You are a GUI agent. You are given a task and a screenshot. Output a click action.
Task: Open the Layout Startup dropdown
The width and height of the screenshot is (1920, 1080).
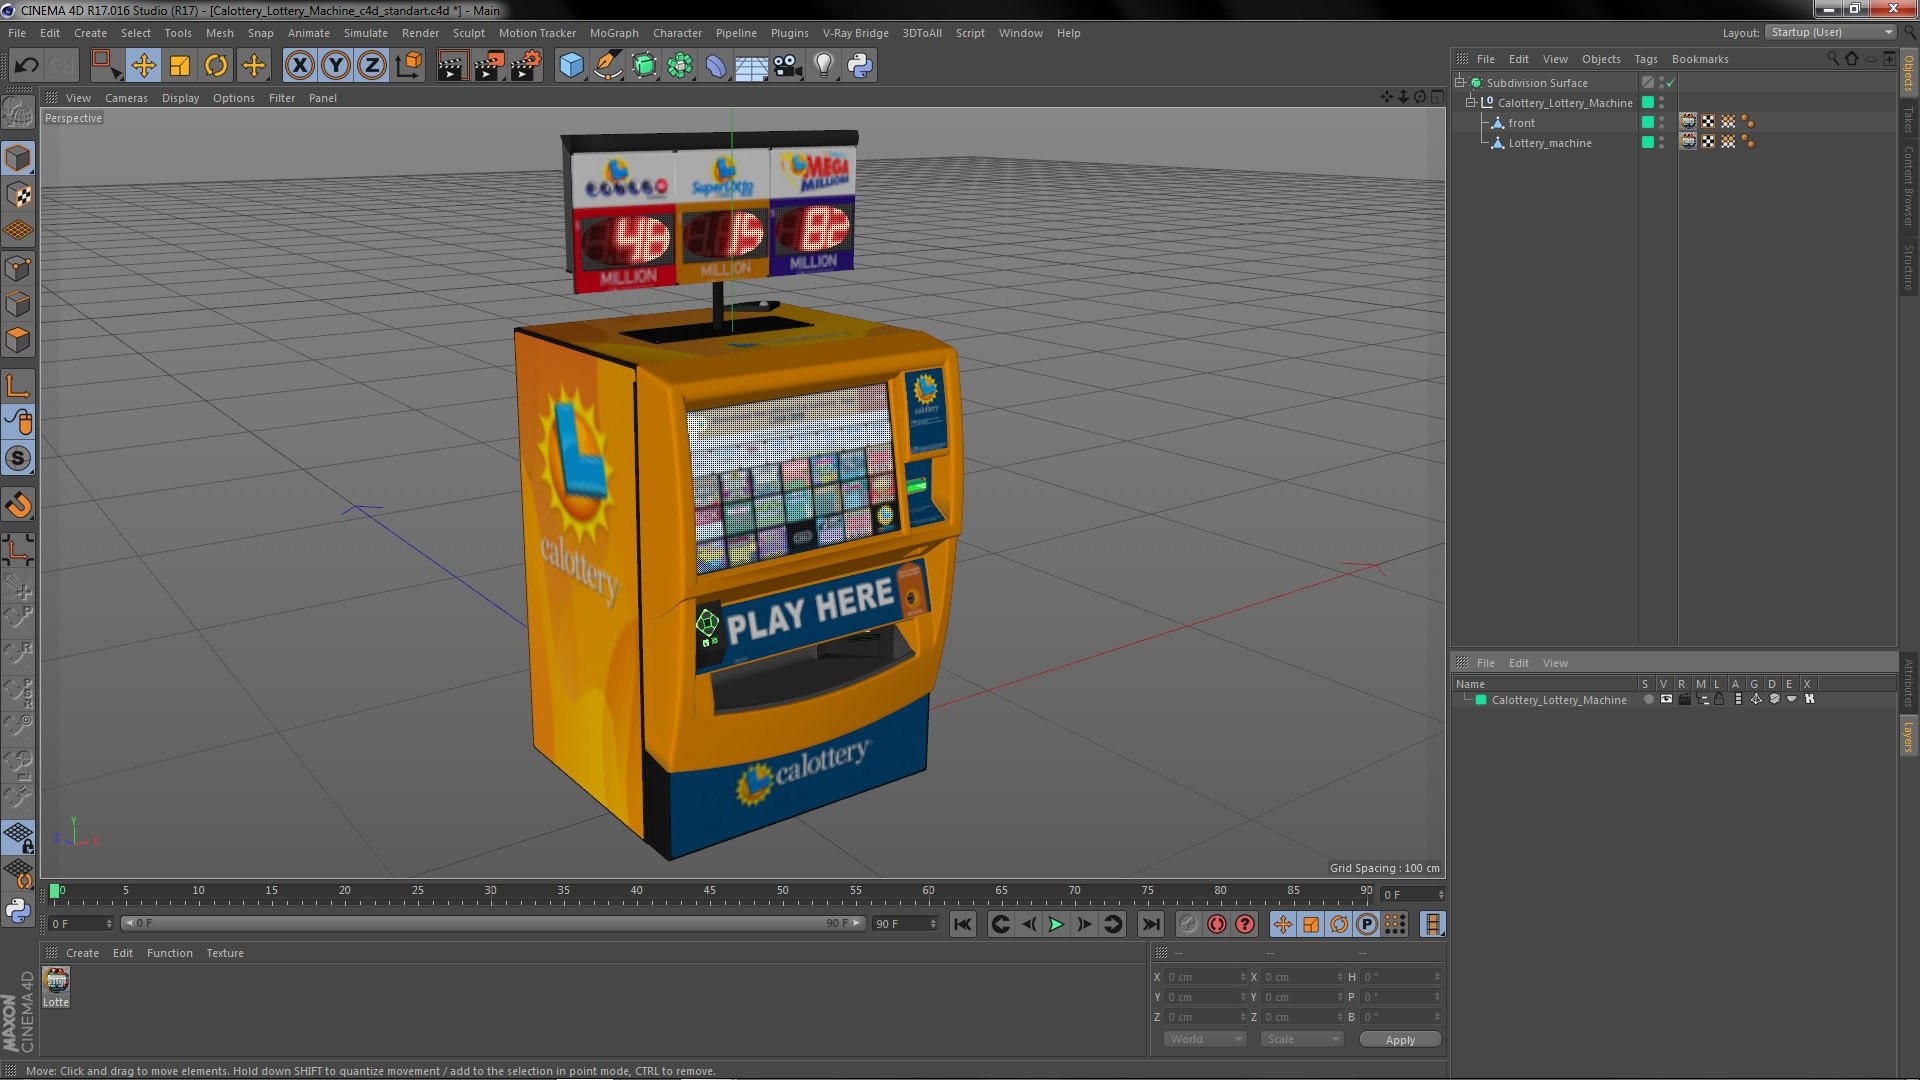(x=1831, y=32)
